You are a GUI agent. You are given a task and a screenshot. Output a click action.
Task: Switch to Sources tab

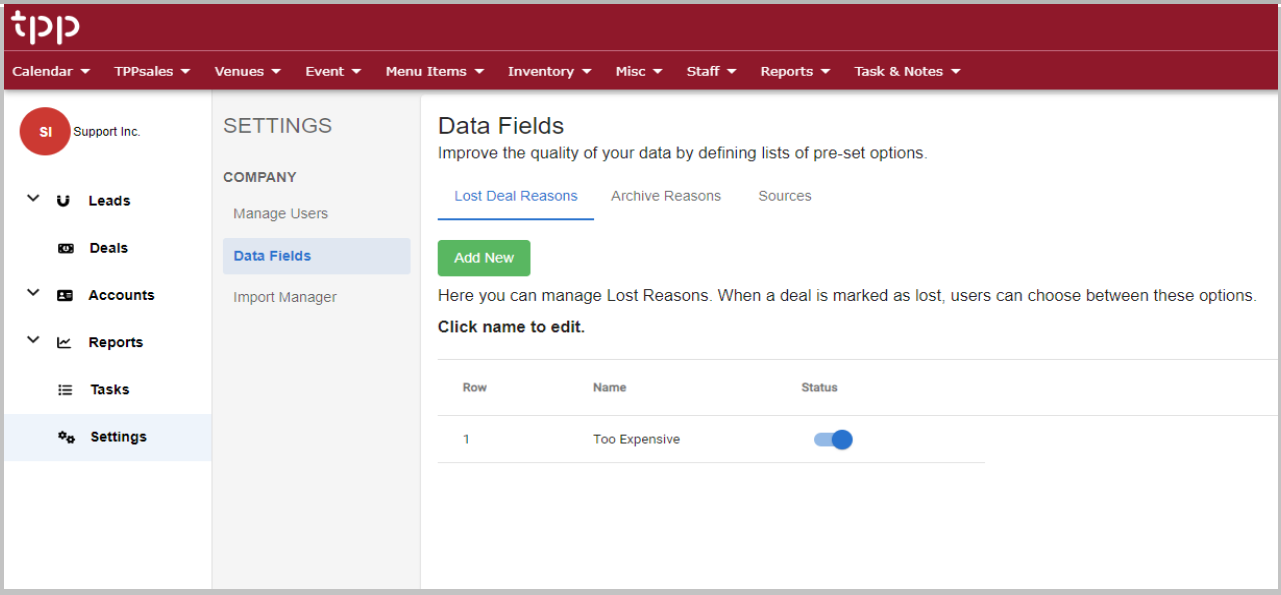(x=785, y=196)
